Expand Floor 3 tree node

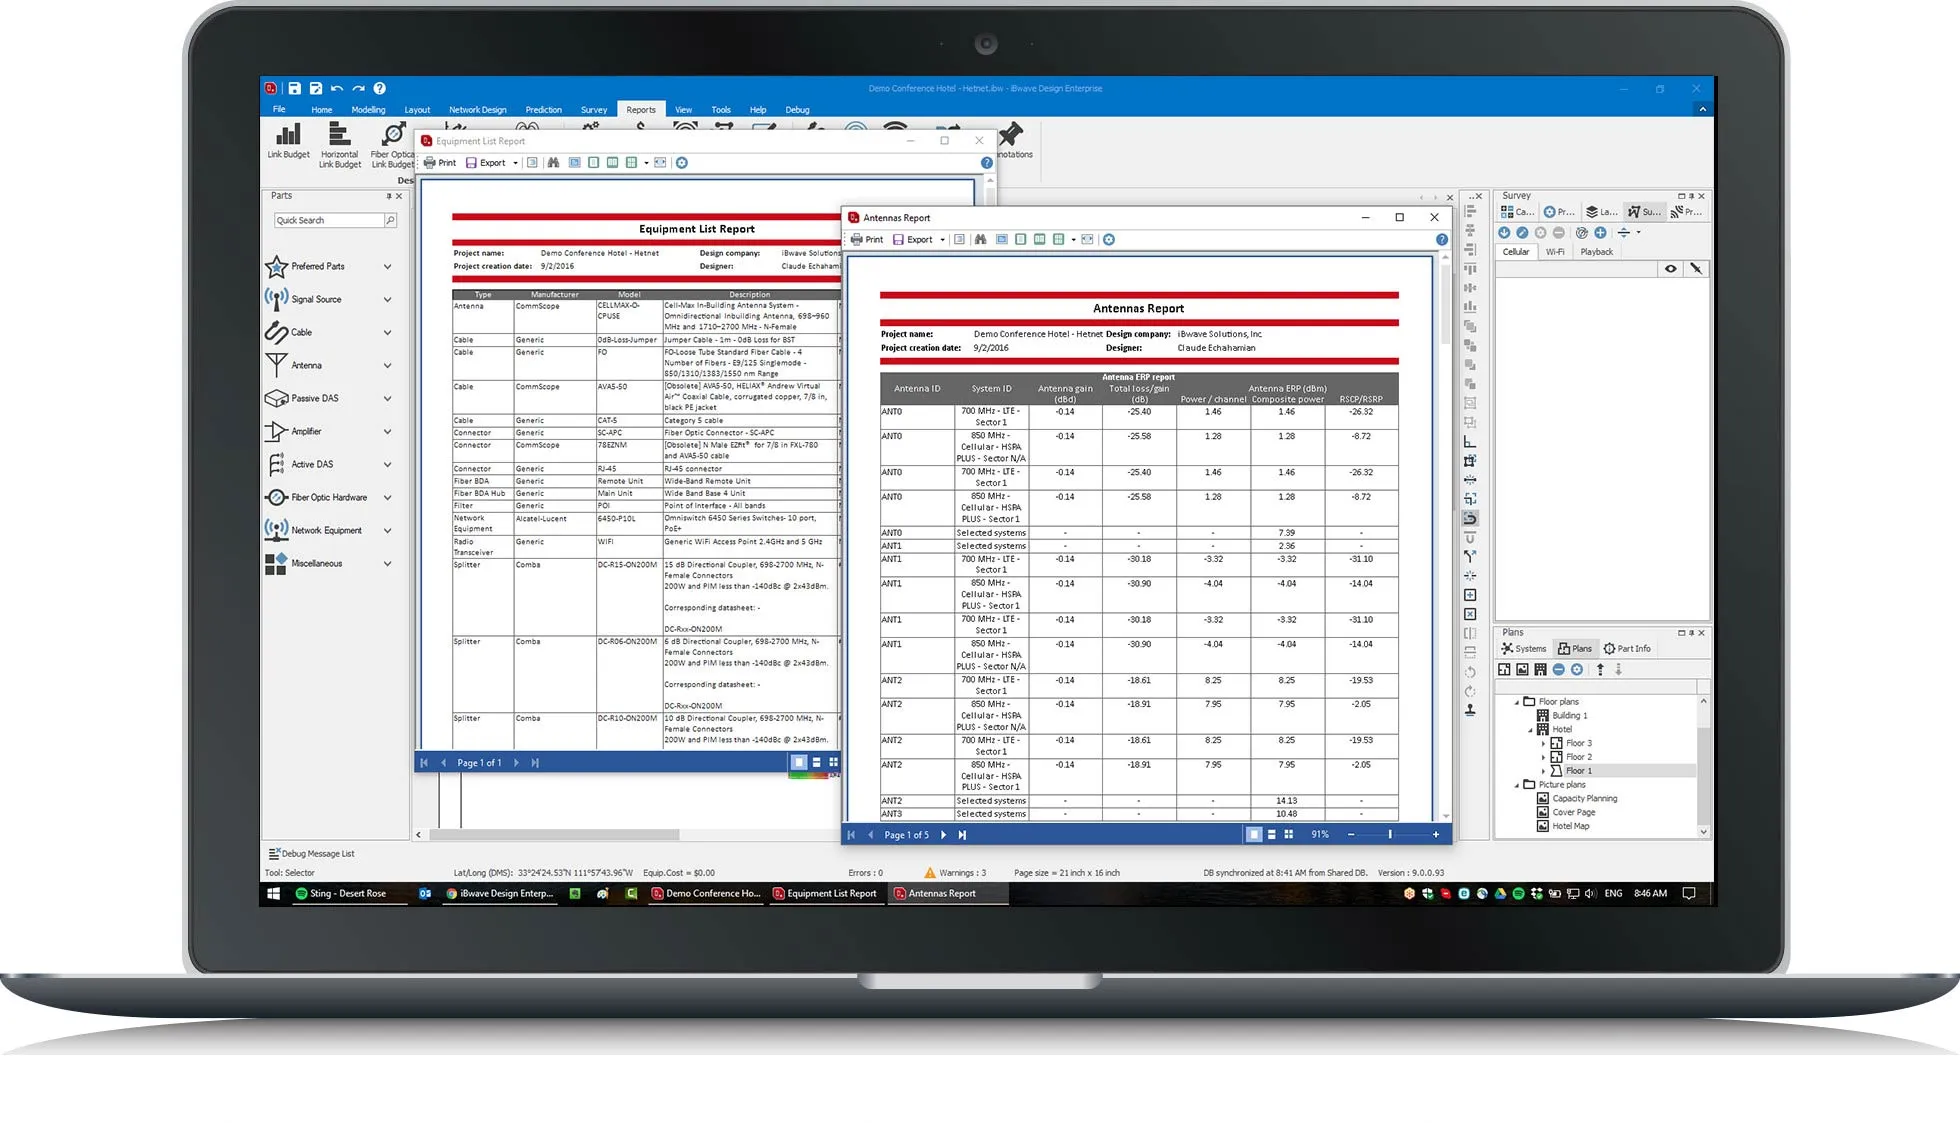(1543, 744)
